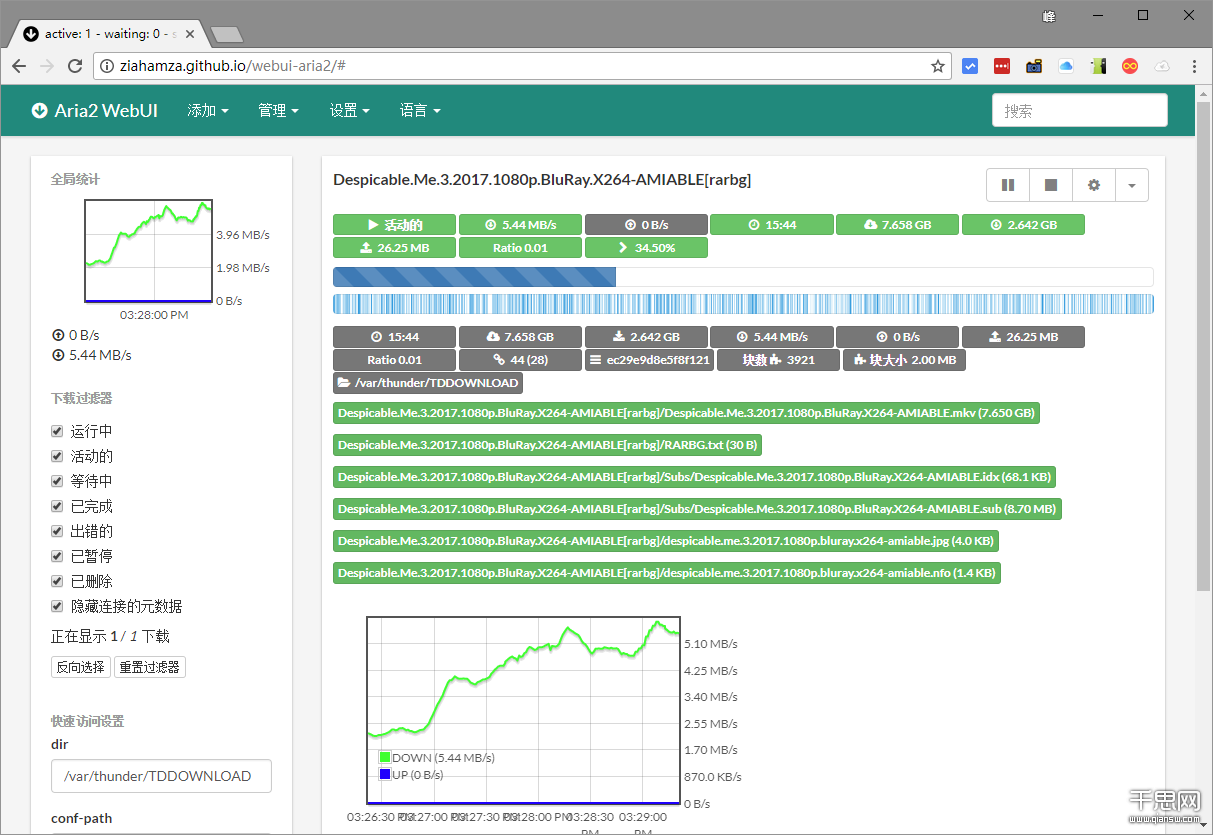Select the AMIABLE.sub (8.70 MB) subtitle file
The image size is (1213, 835).
point(697,509)
